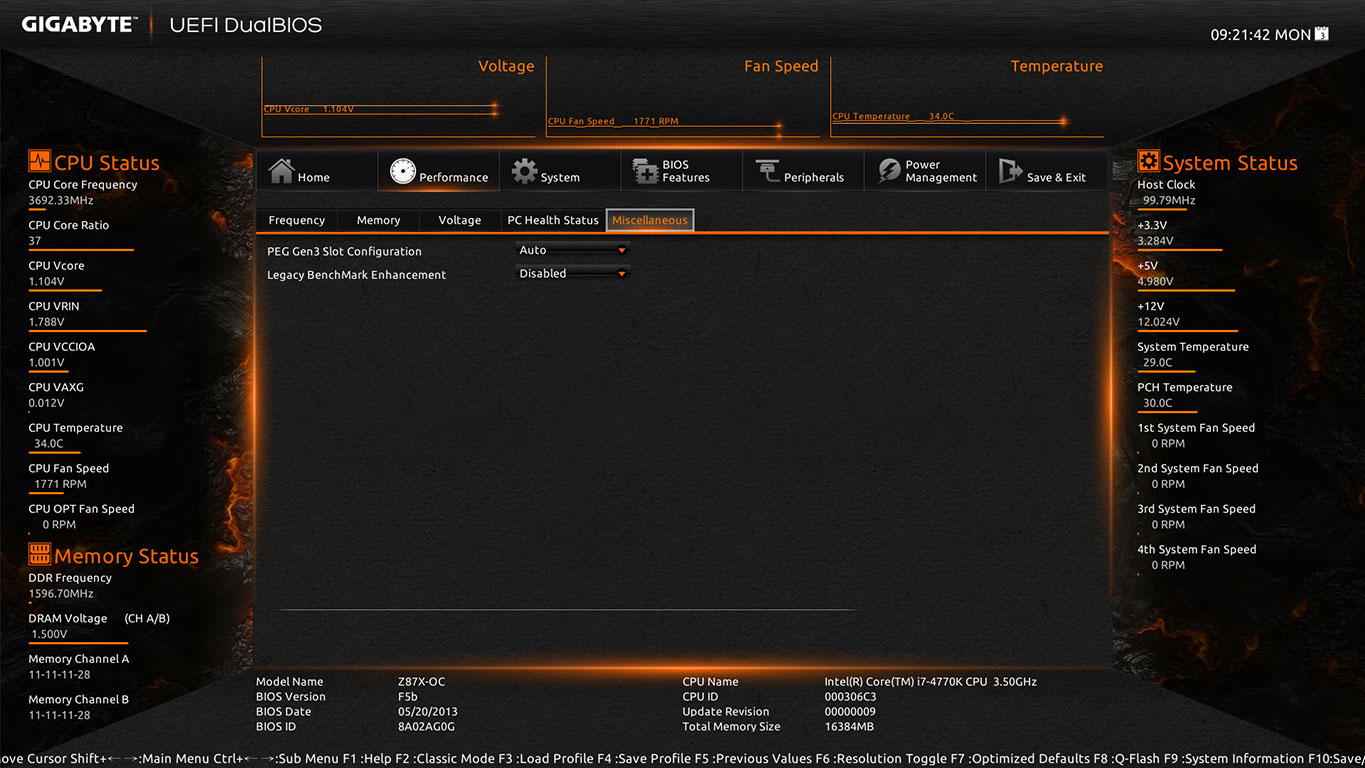Click the F7 Optimized Defaults hint
The width and height of the screenshot is (1365, 768).
1021,759
